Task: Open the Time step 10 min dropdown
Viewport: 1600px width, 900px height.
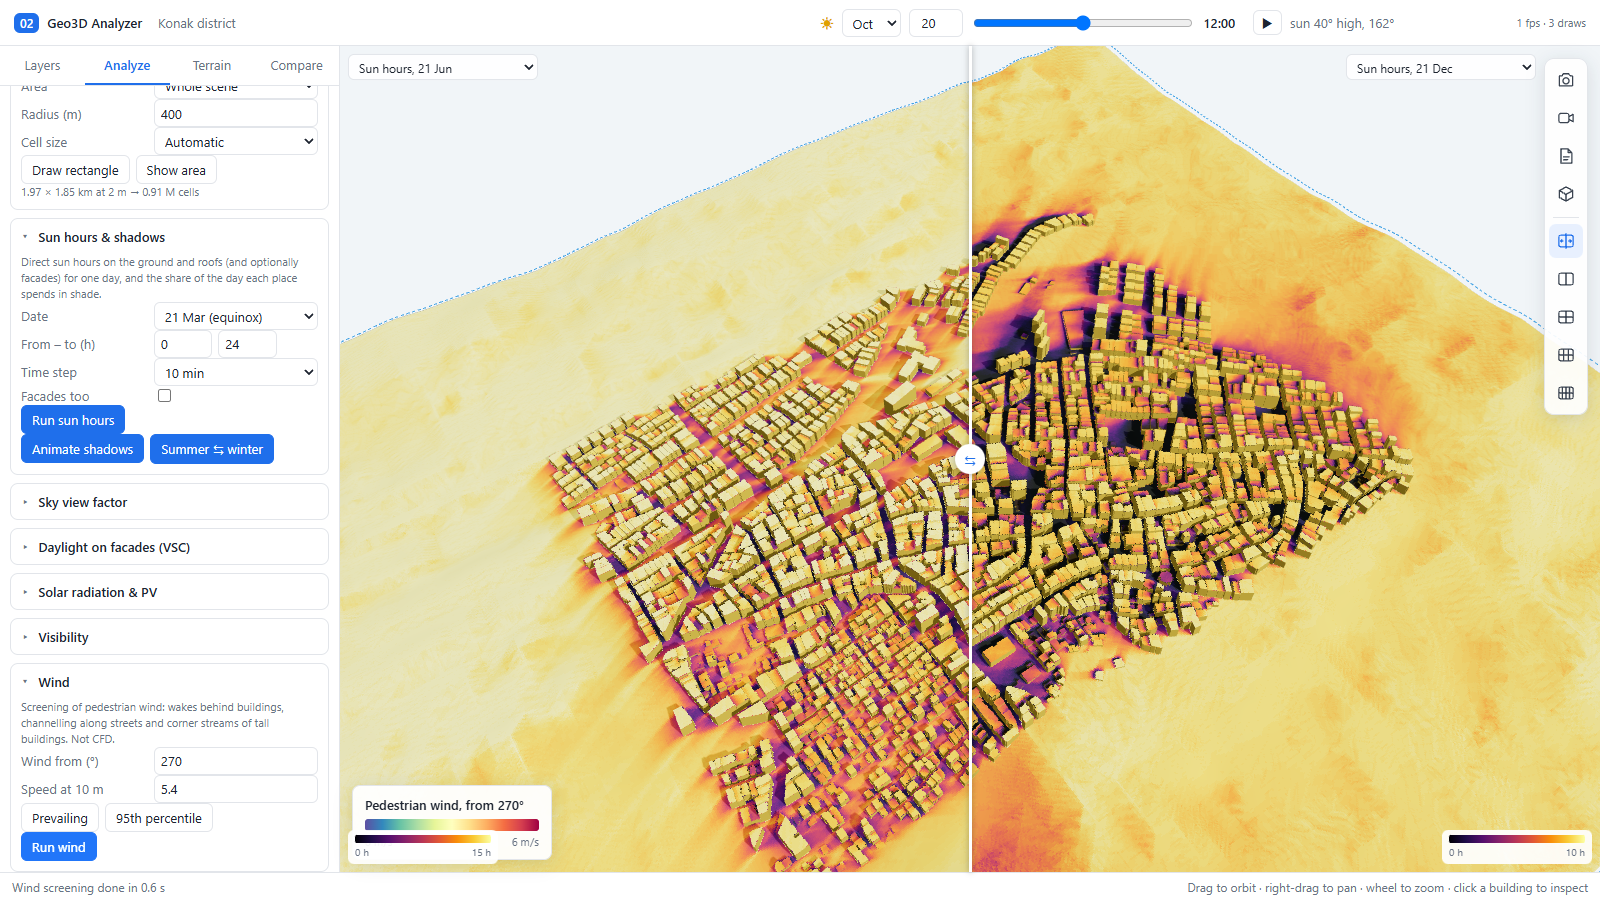Action: click(x=236, y=373)
